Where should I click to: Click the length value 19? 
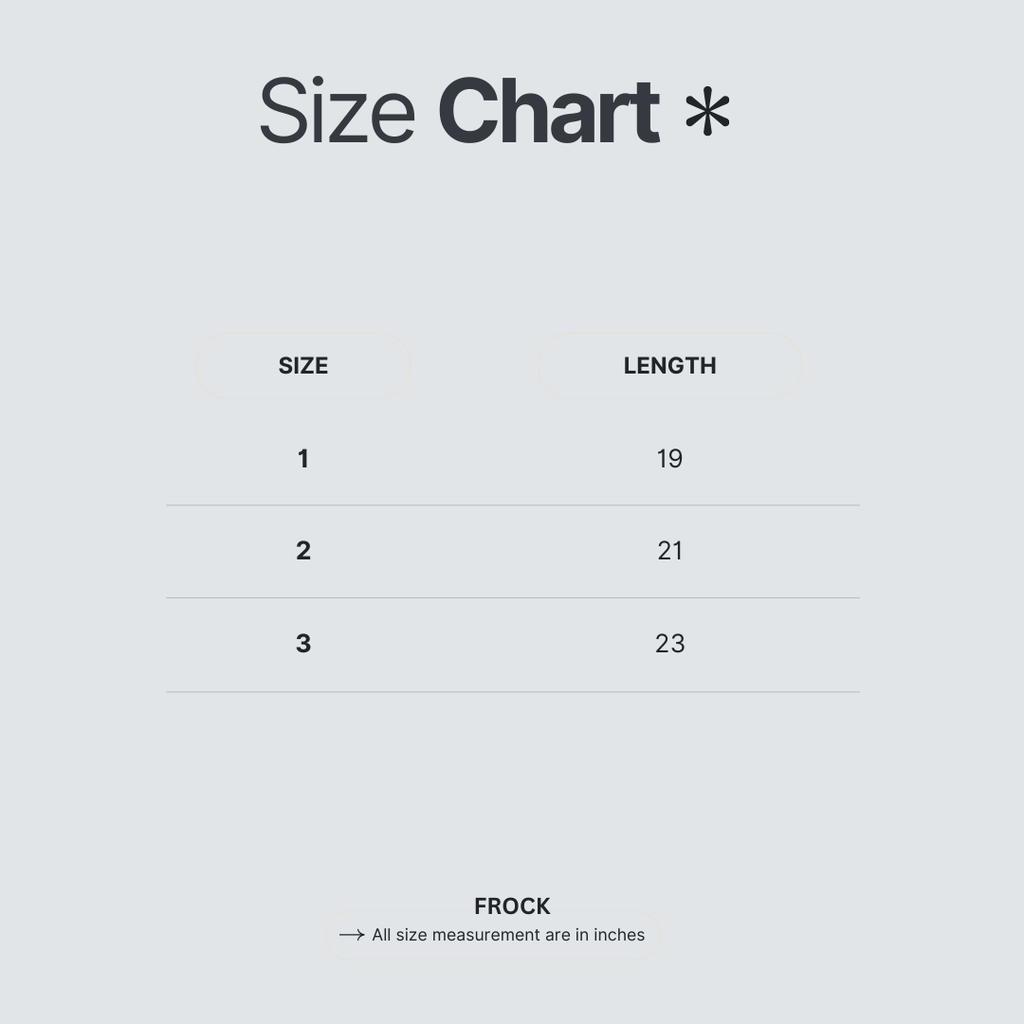669,459
